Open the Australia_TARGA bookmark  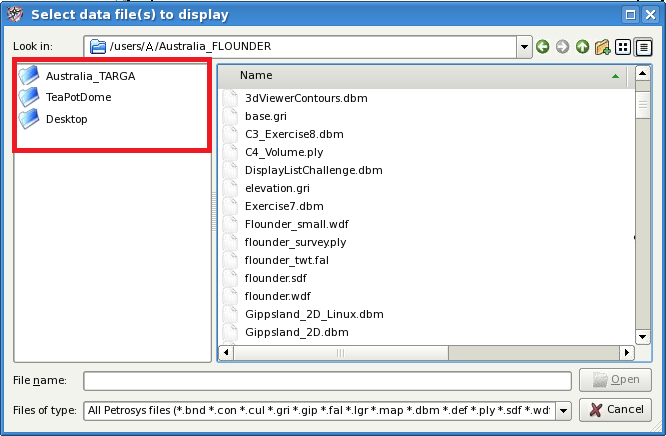pyautogui.click(x=90, y=75)
